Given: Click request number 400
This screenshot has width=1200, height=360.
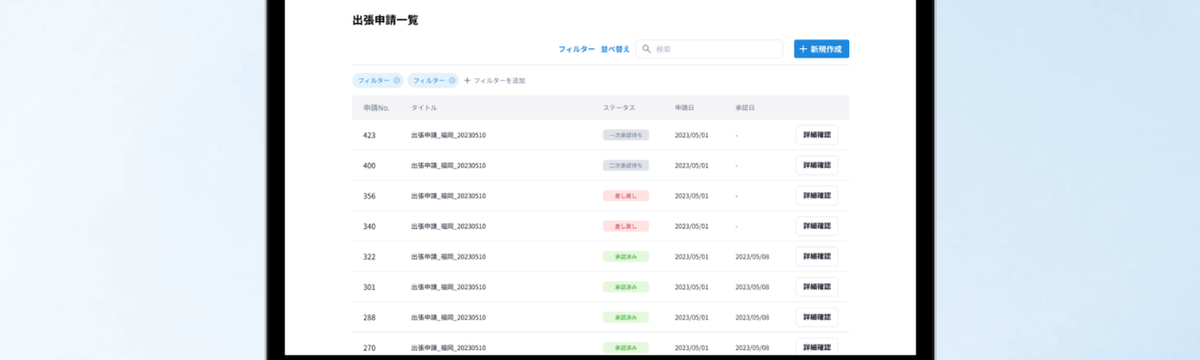Looking at the screenshot, I should click(x=369, y=165).
